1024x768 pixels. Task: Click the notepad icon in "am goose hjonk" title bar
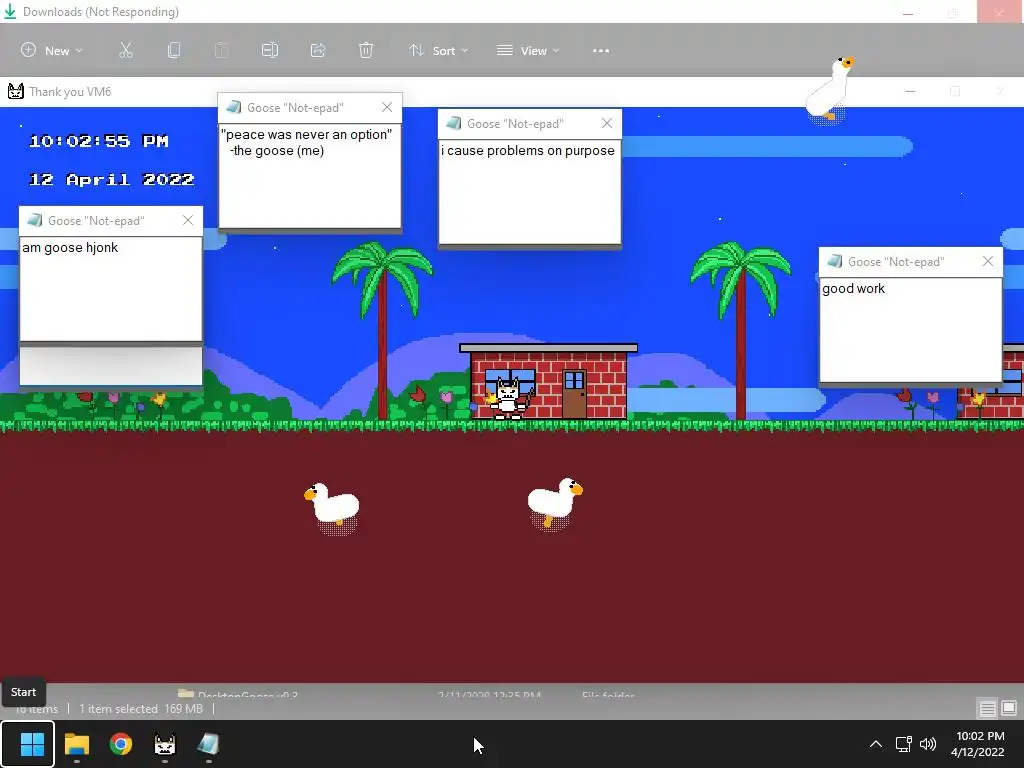click(x=35, y=220)
